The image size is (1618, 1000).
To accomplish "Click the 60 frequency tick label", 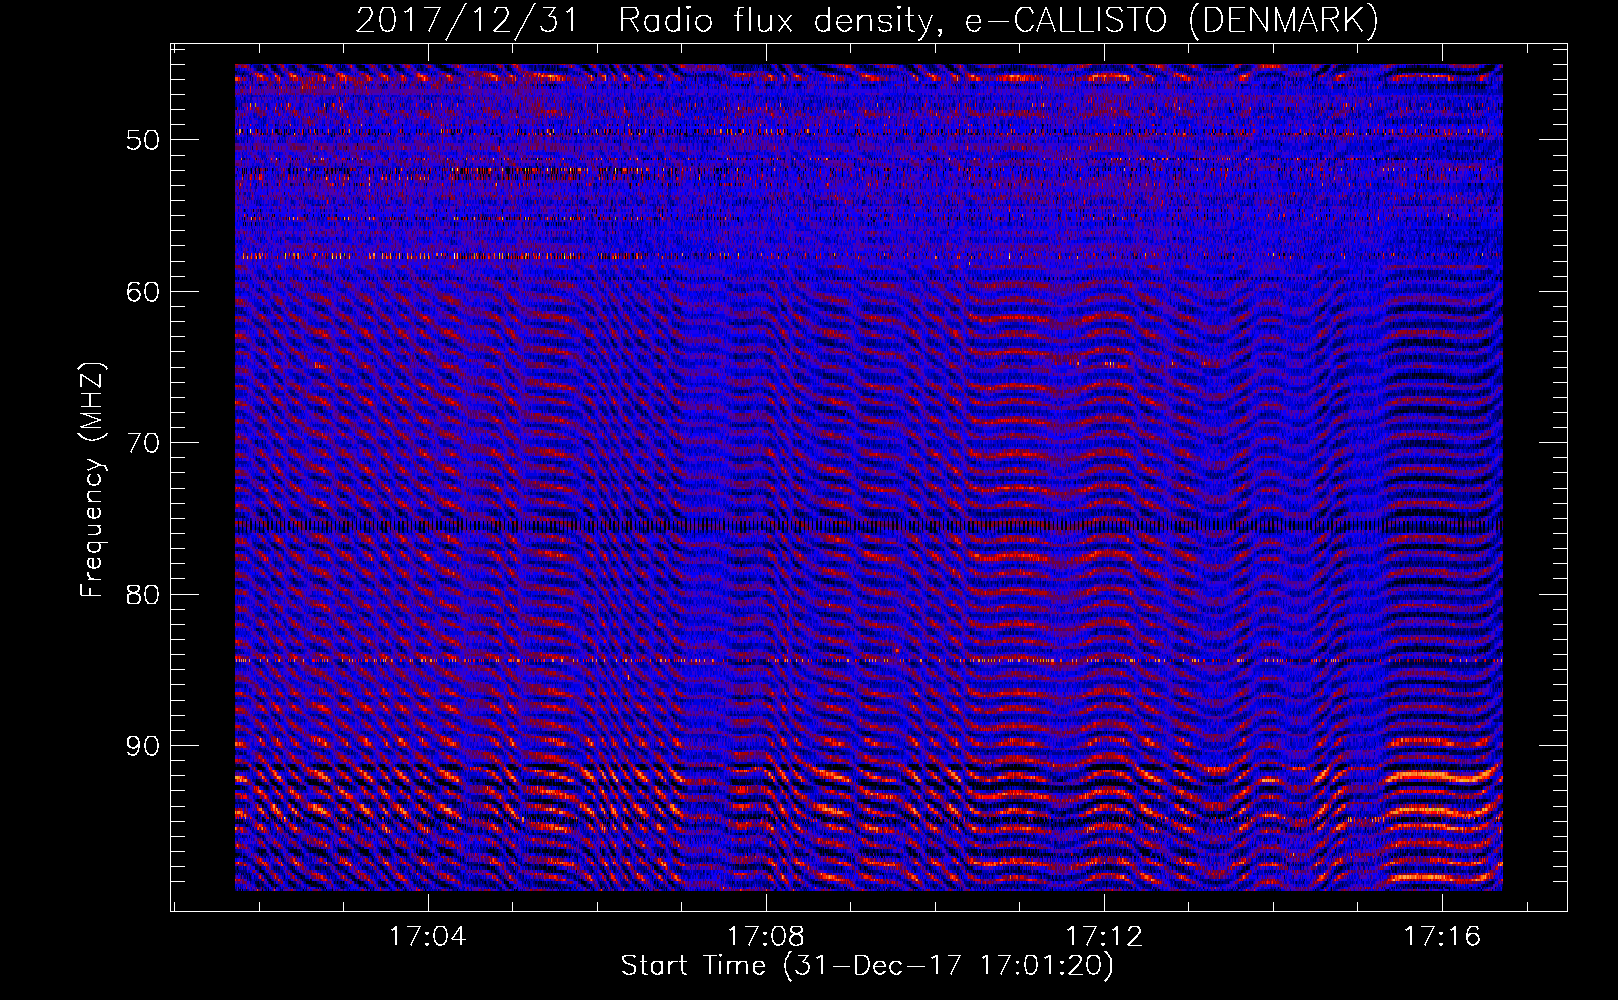I will [142, 292].
